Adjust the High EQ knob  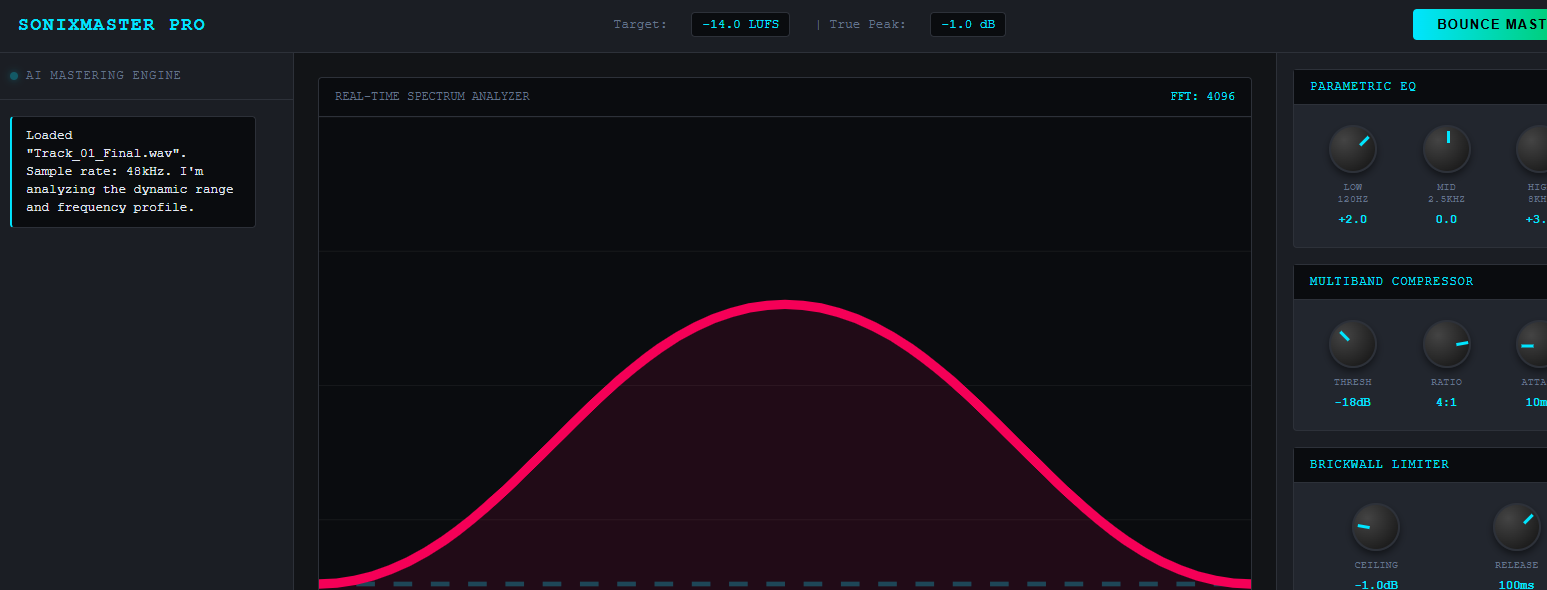1534,150
